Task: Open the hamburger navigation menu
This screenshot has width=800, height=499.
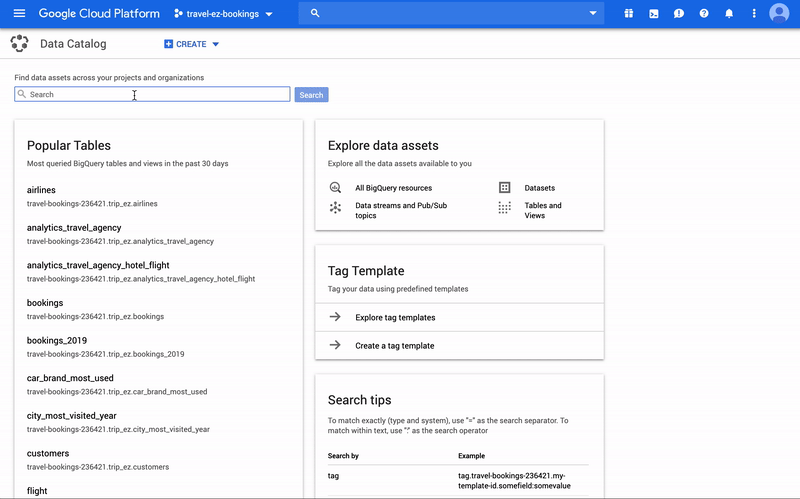Action: tap(19, 14)
